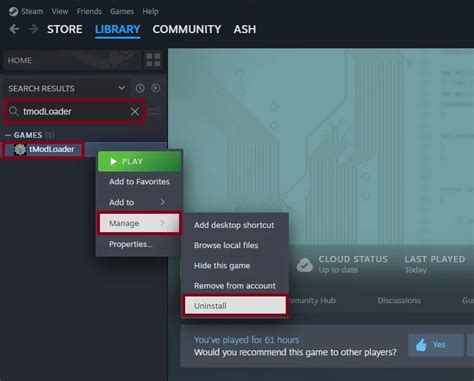This screenshot has width=474, height=381.
Task: Open the advanced filter sliders icon
Action: pyautogui.click(x=154, y=111)
